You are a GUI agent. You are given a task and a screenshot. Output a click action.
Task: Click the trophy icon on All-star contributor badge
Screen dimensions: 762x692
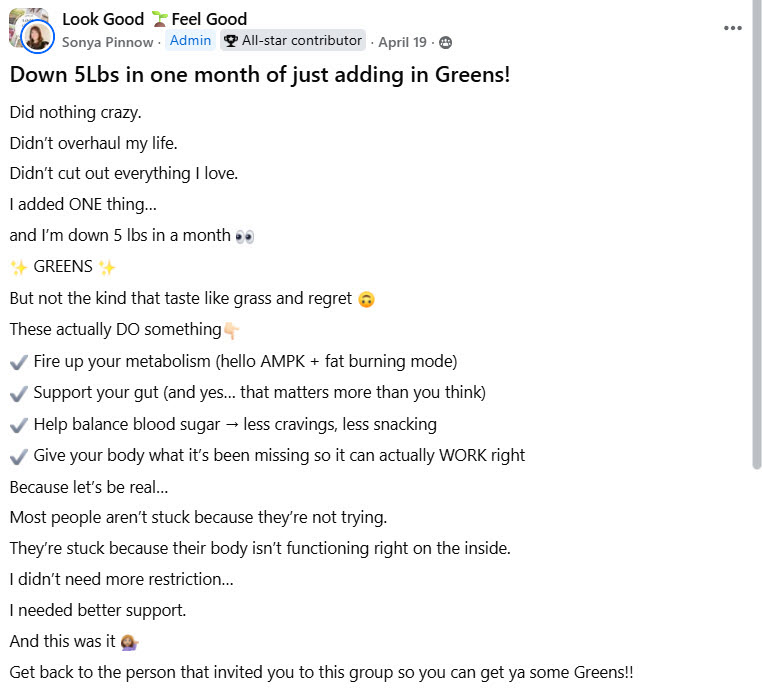click(231, 40)
